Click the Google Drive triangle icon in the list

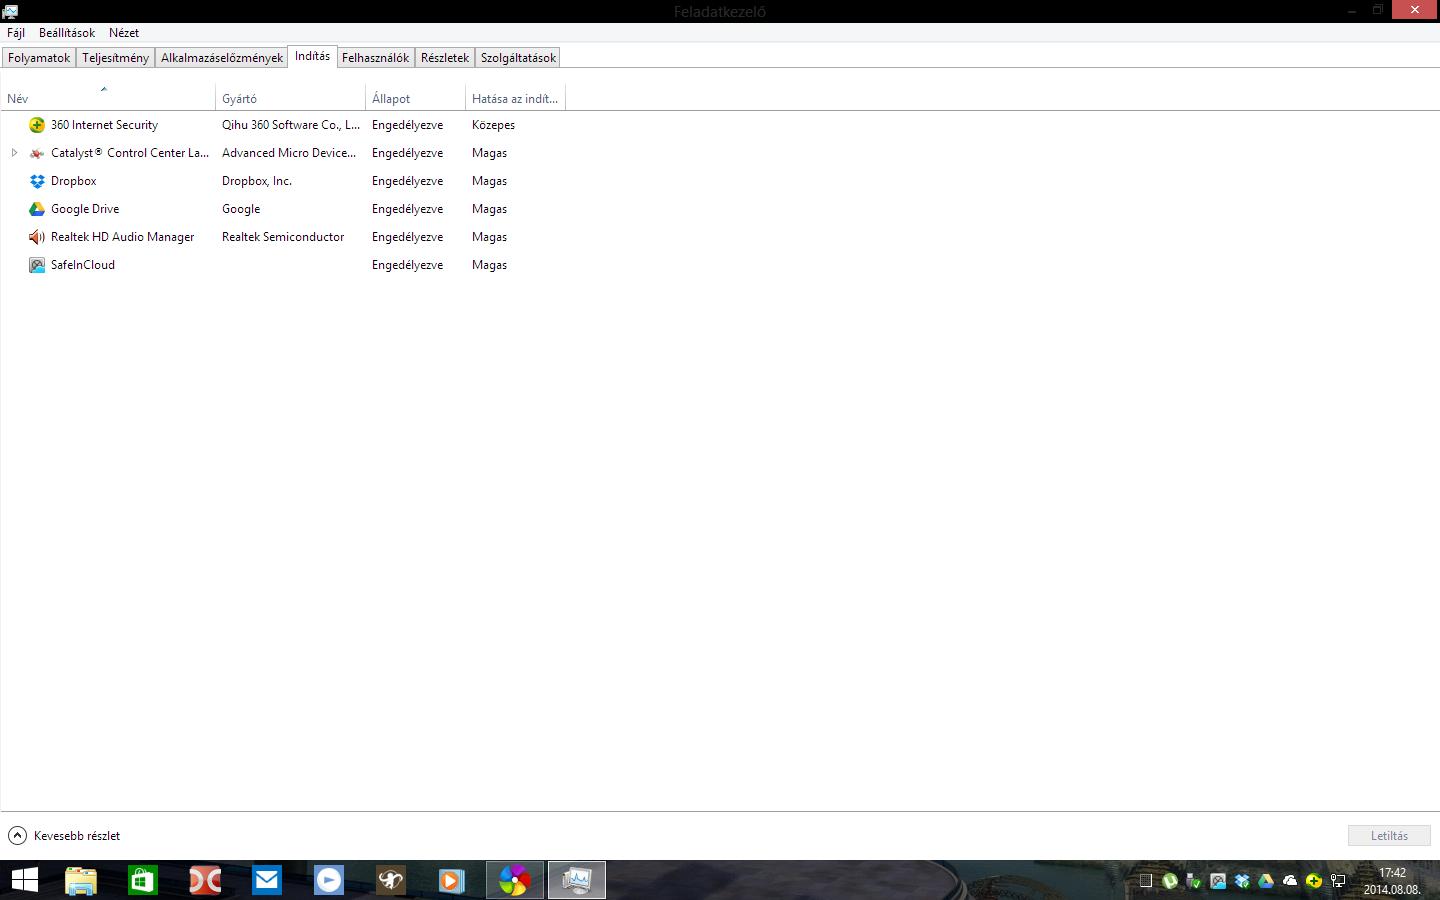click(37, 209)
